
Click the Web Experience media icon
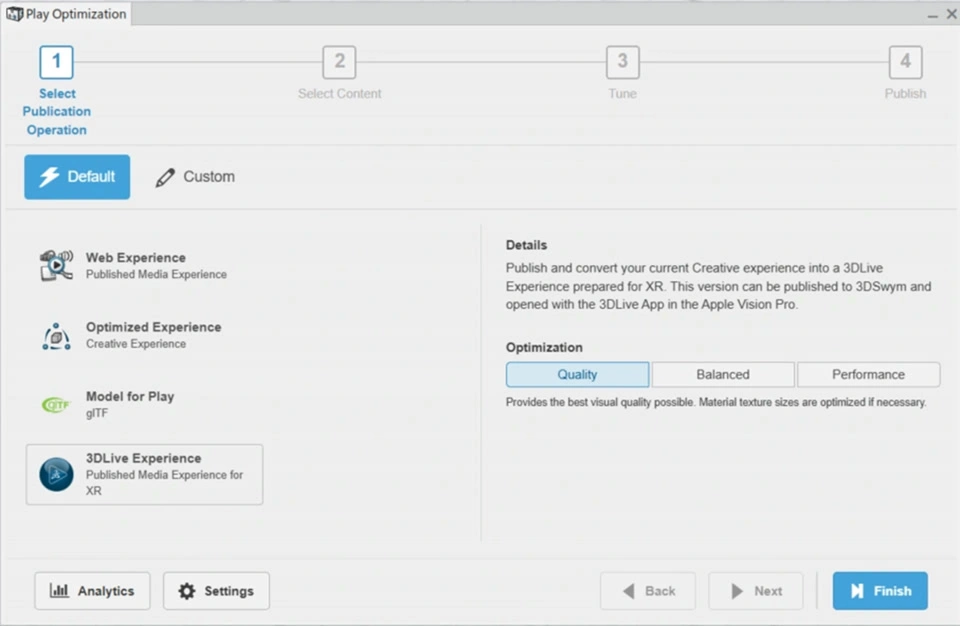(56, 265)
